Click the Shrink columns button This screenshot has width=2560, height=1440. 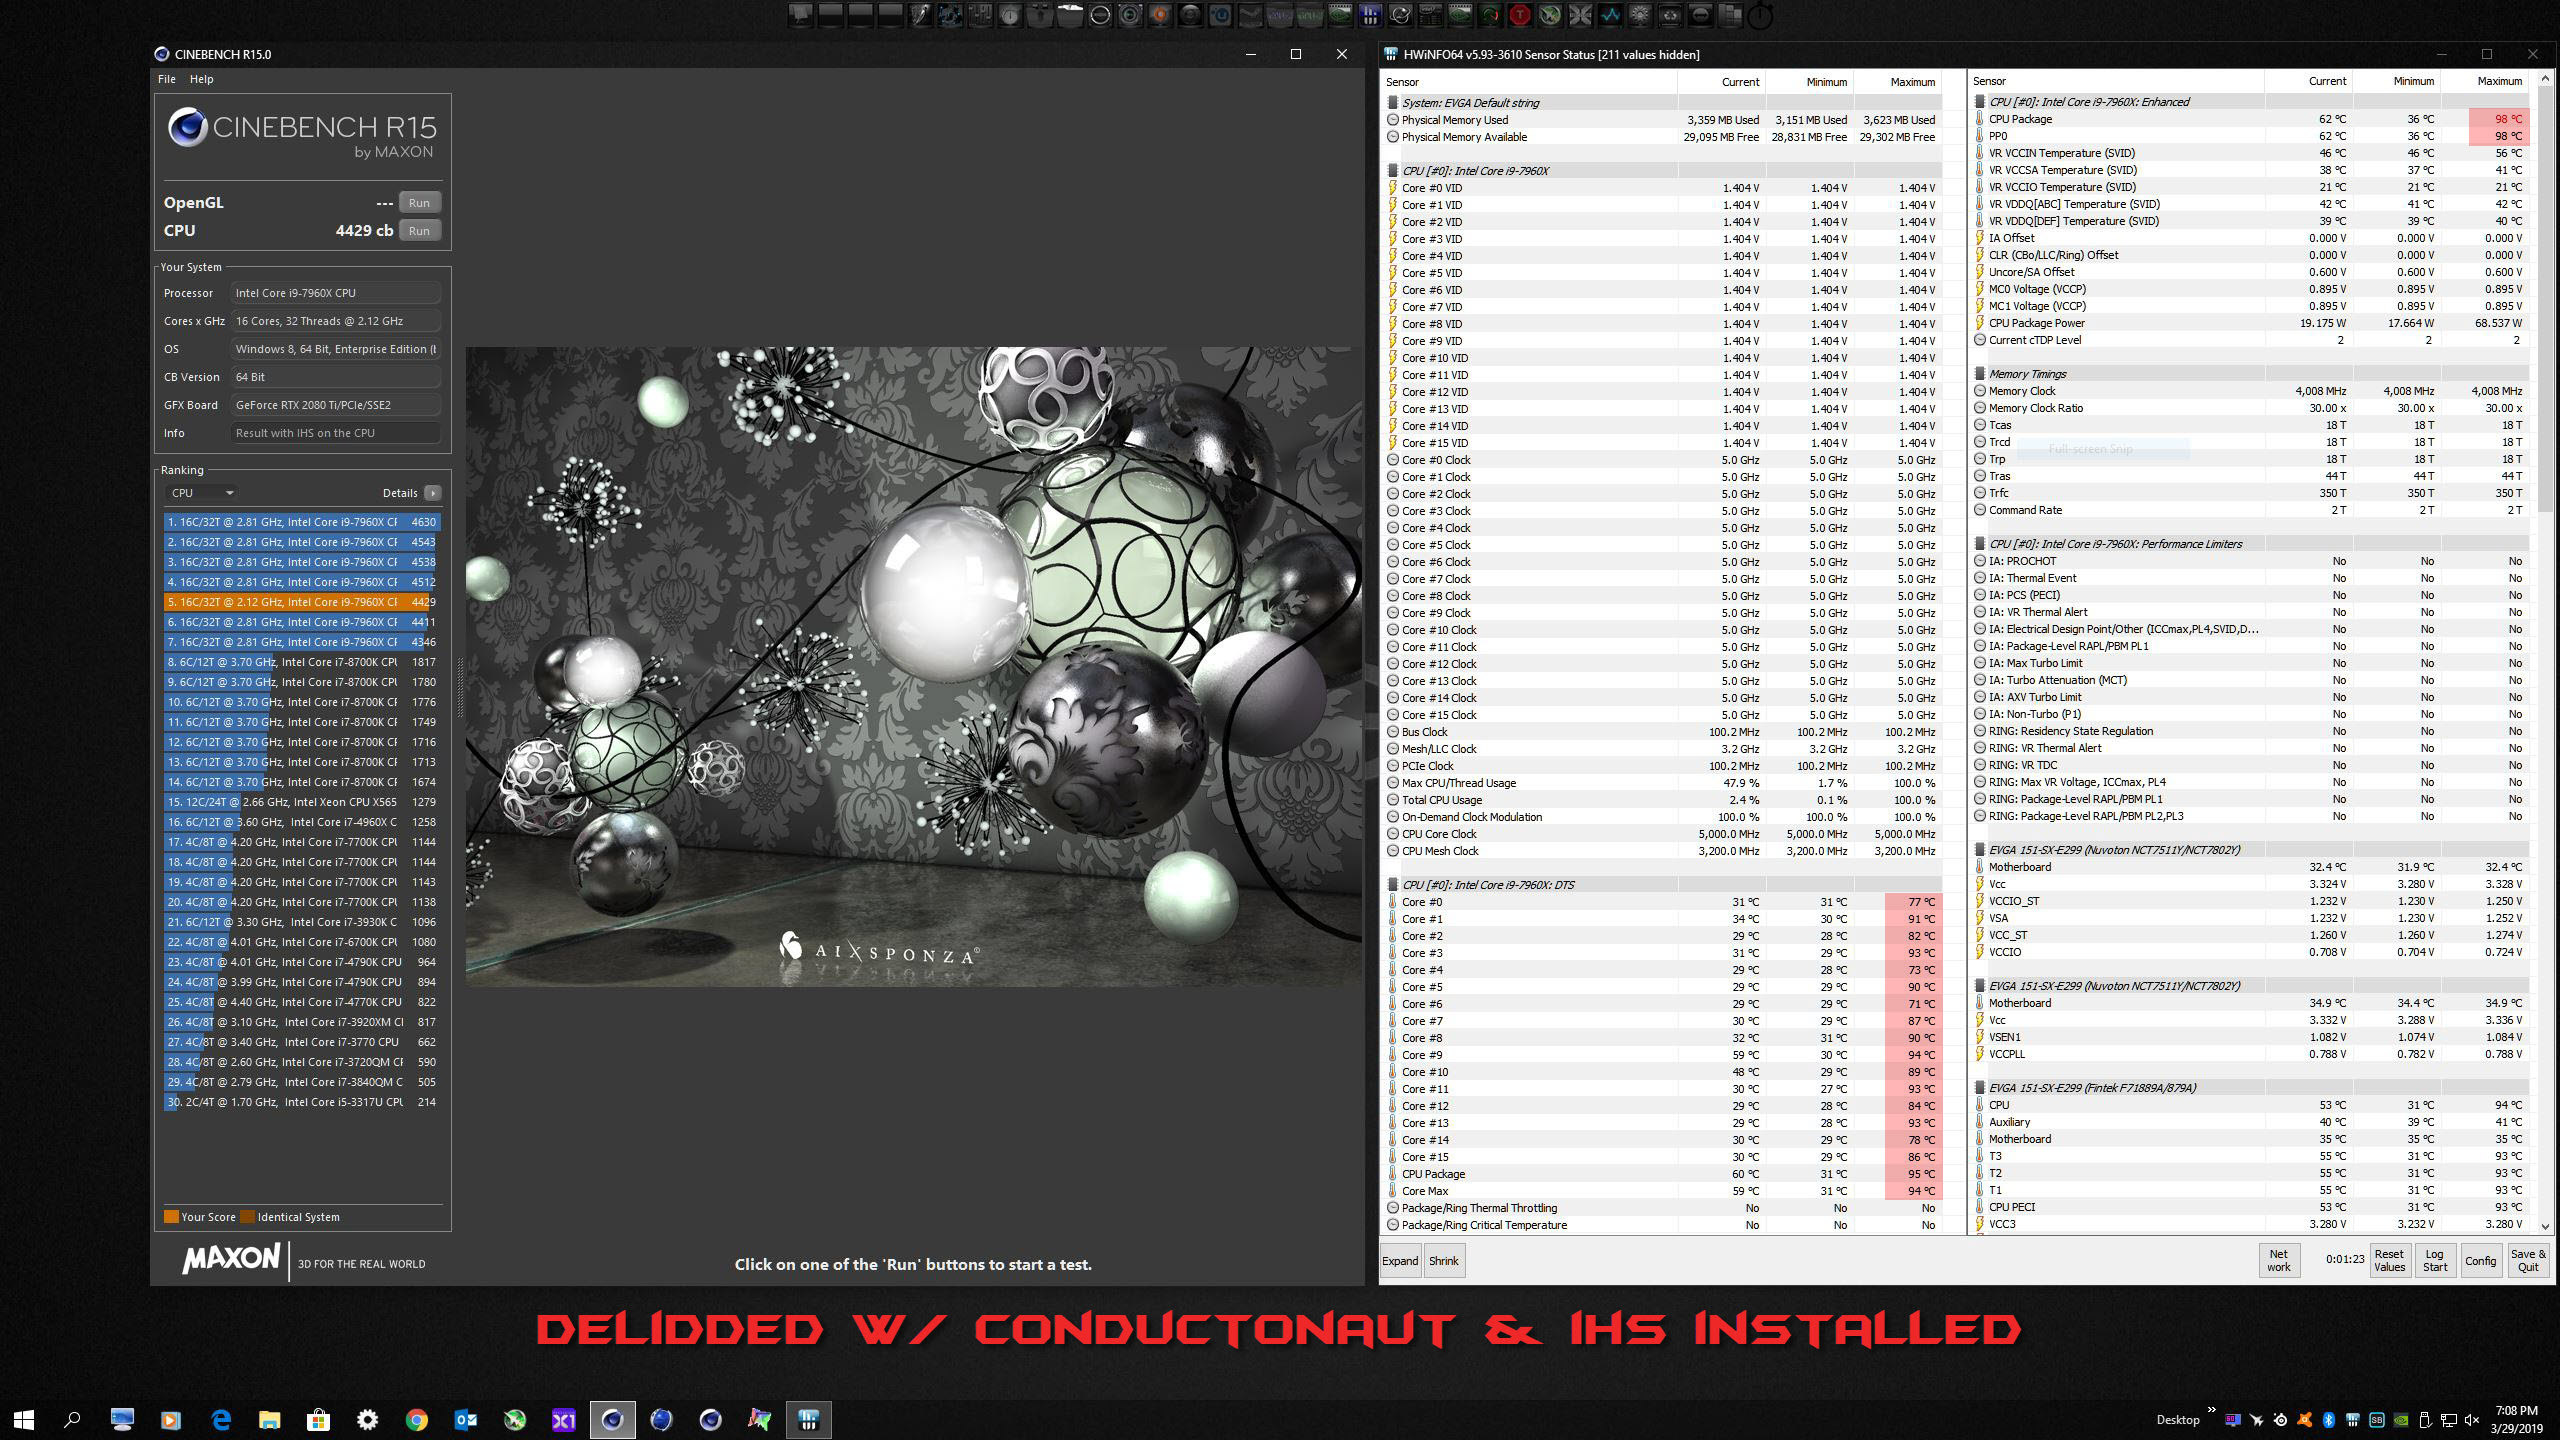click(x=1443, y=1261)
